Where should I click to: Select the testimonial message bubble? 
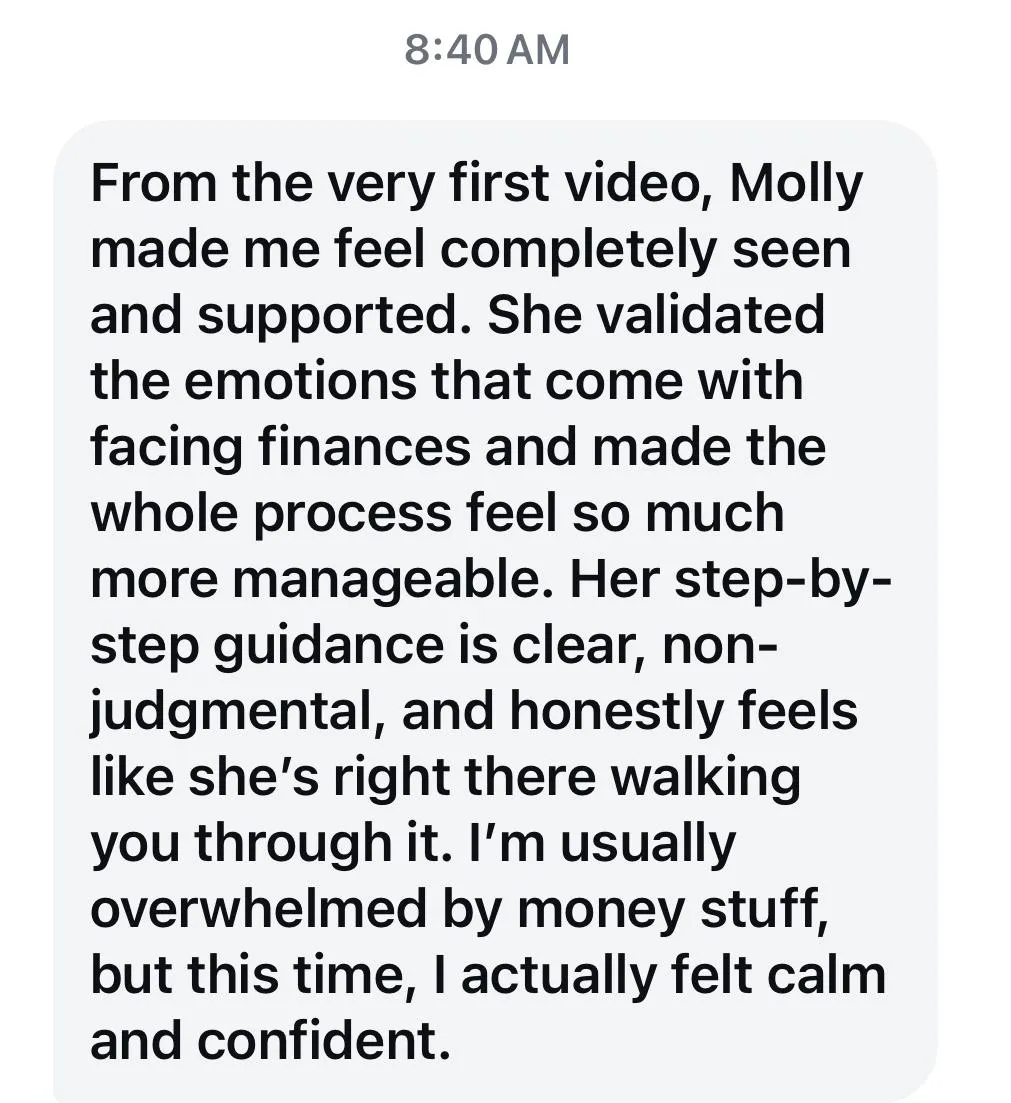point(495,611)
